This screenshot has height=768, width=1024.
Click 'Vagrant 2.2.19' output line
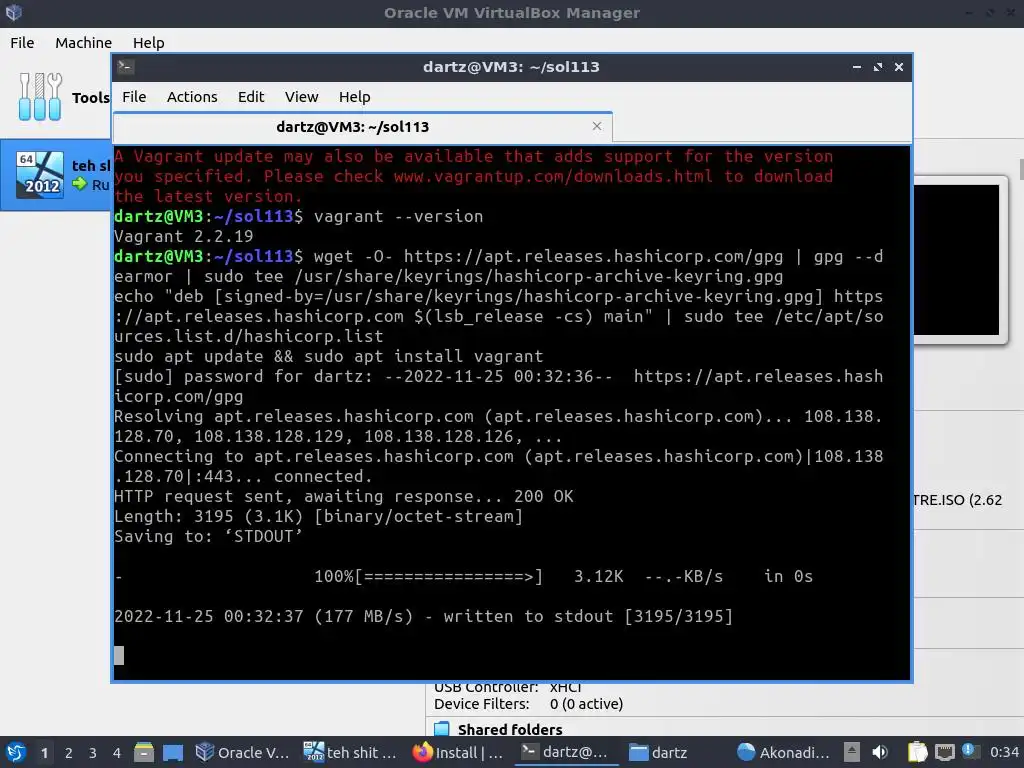[x=184, y=236]
